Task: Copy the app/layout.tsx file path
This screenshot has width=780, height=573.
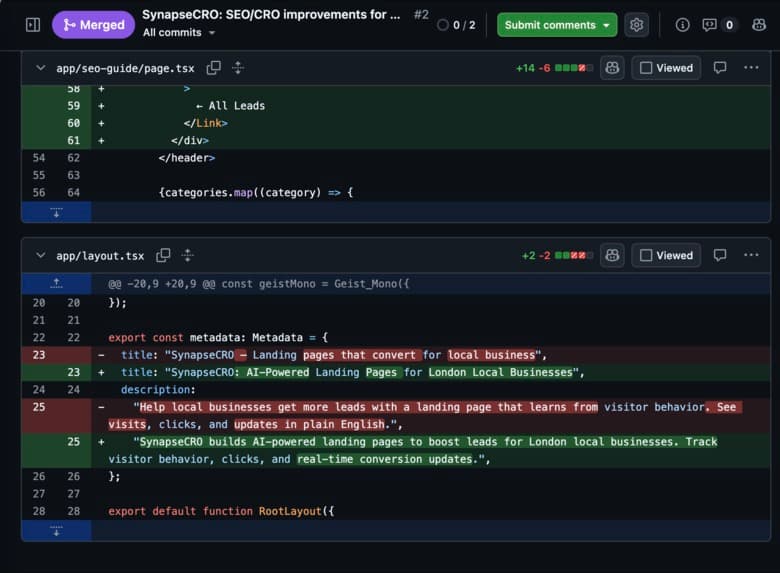Action: click(163, 256)
